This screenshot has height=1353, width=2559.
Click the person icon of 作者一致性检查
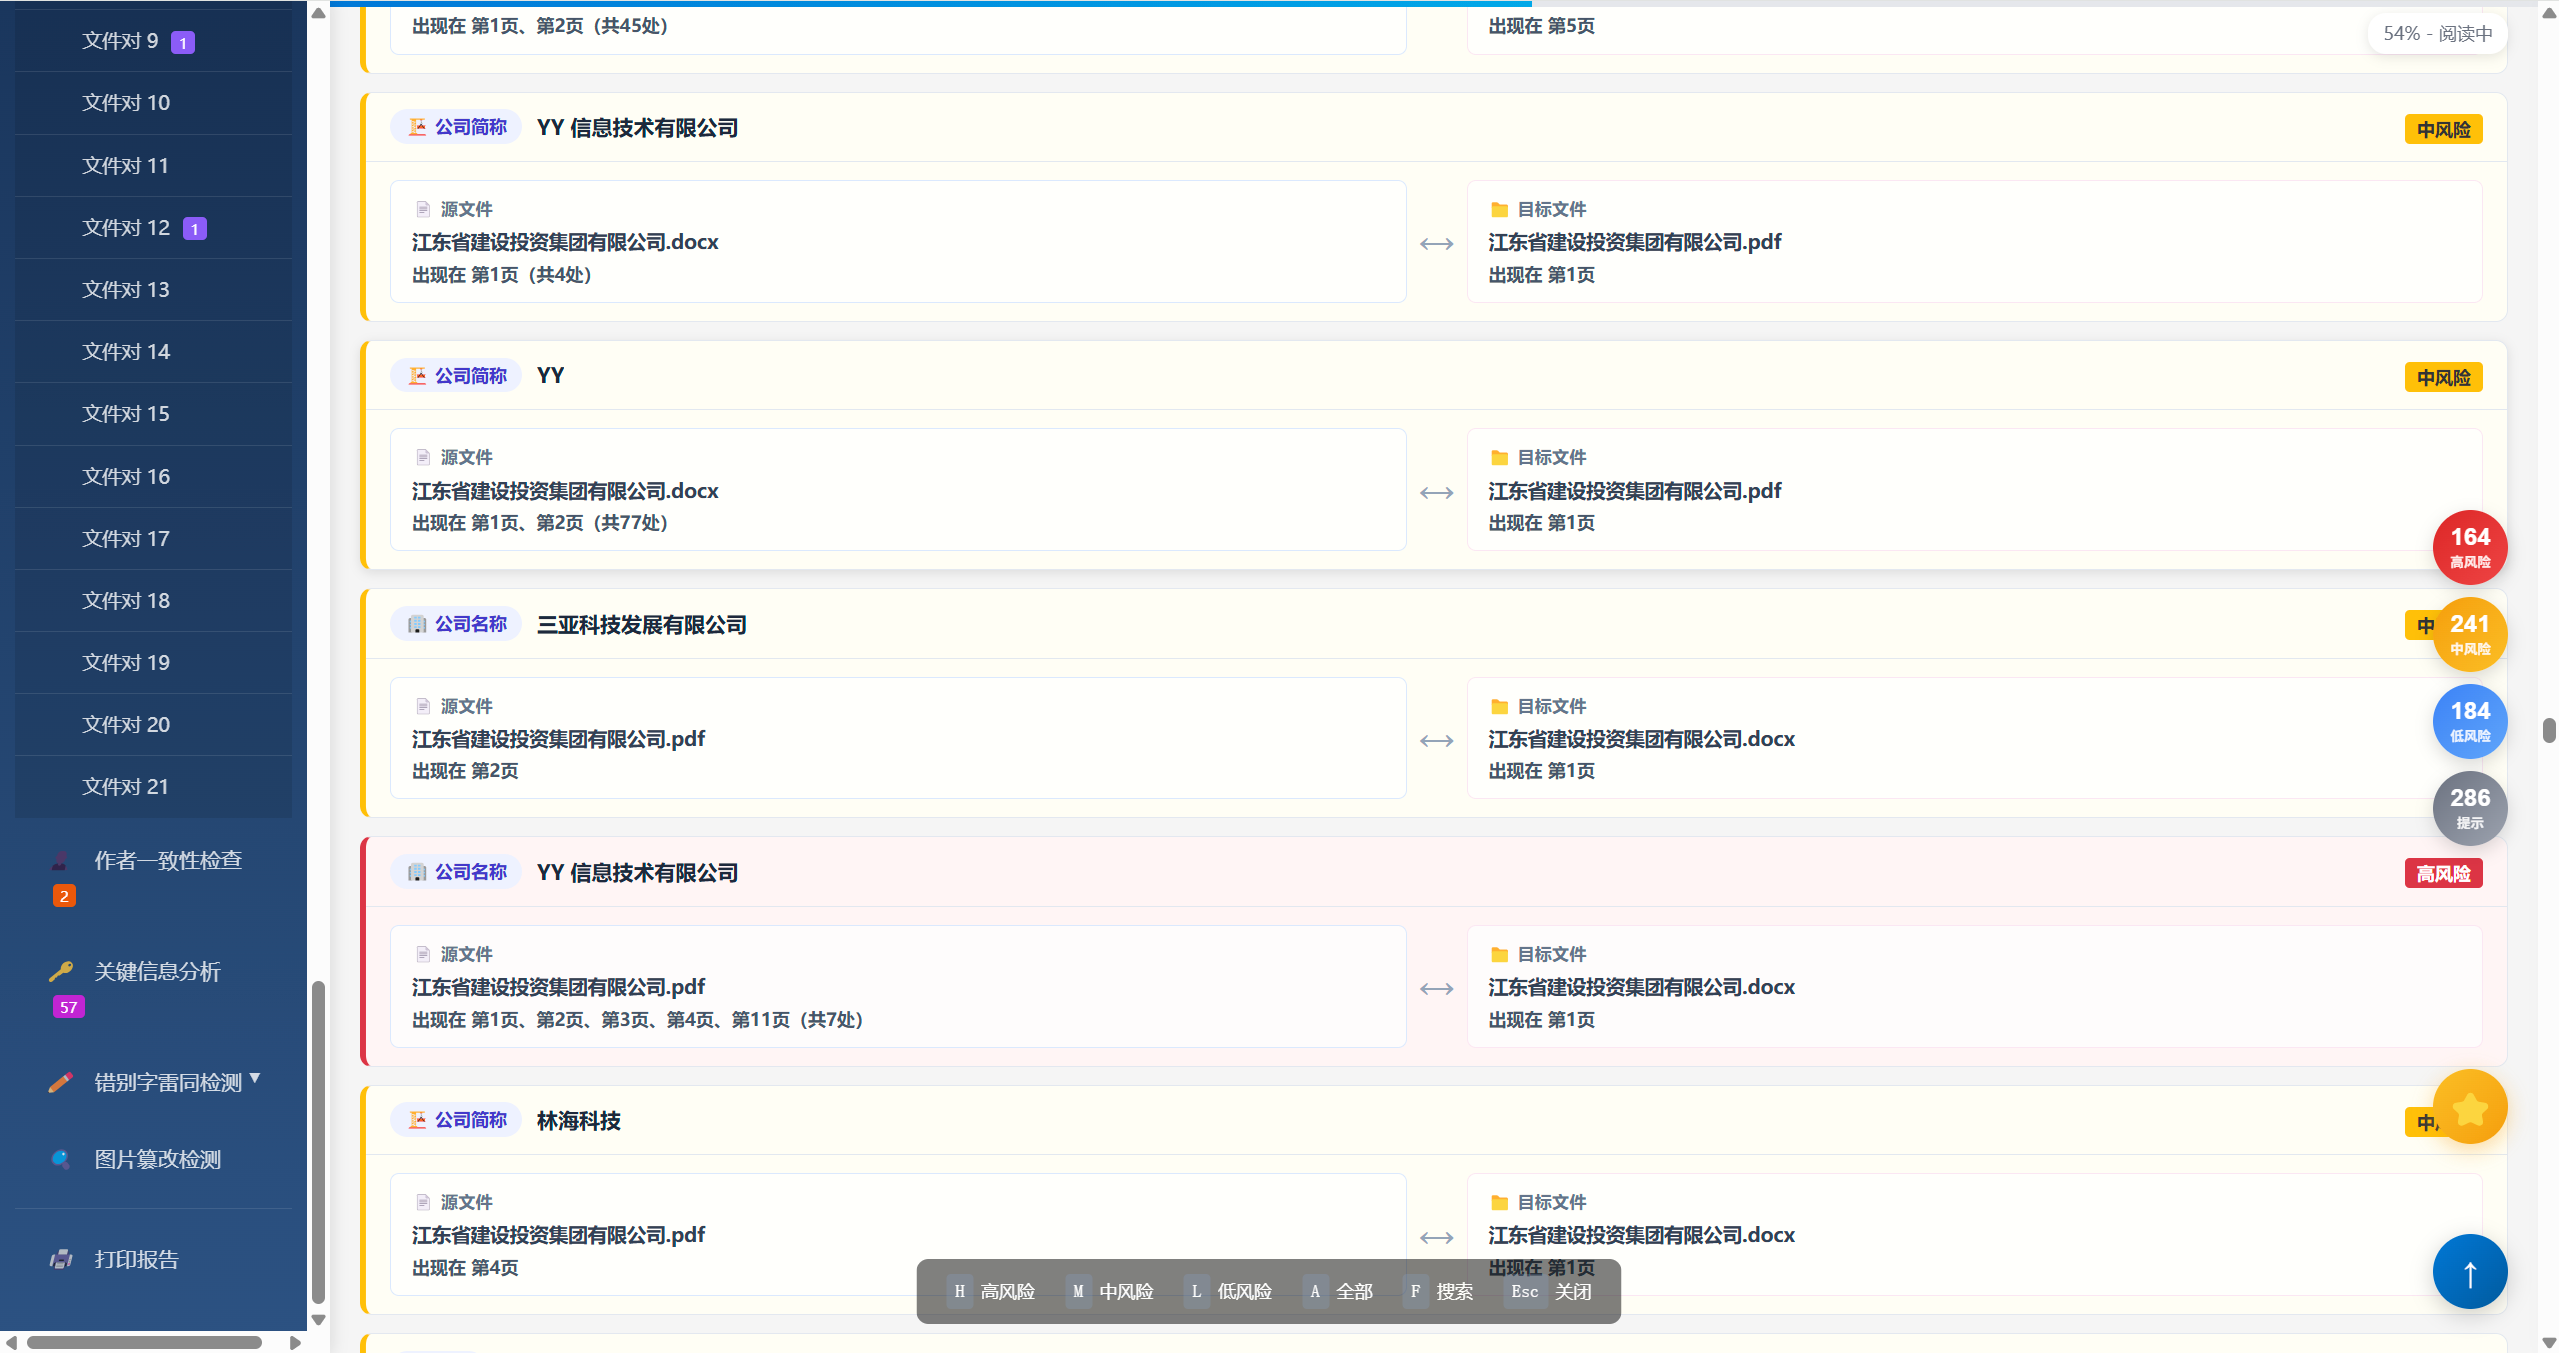[x=61, y=861]
